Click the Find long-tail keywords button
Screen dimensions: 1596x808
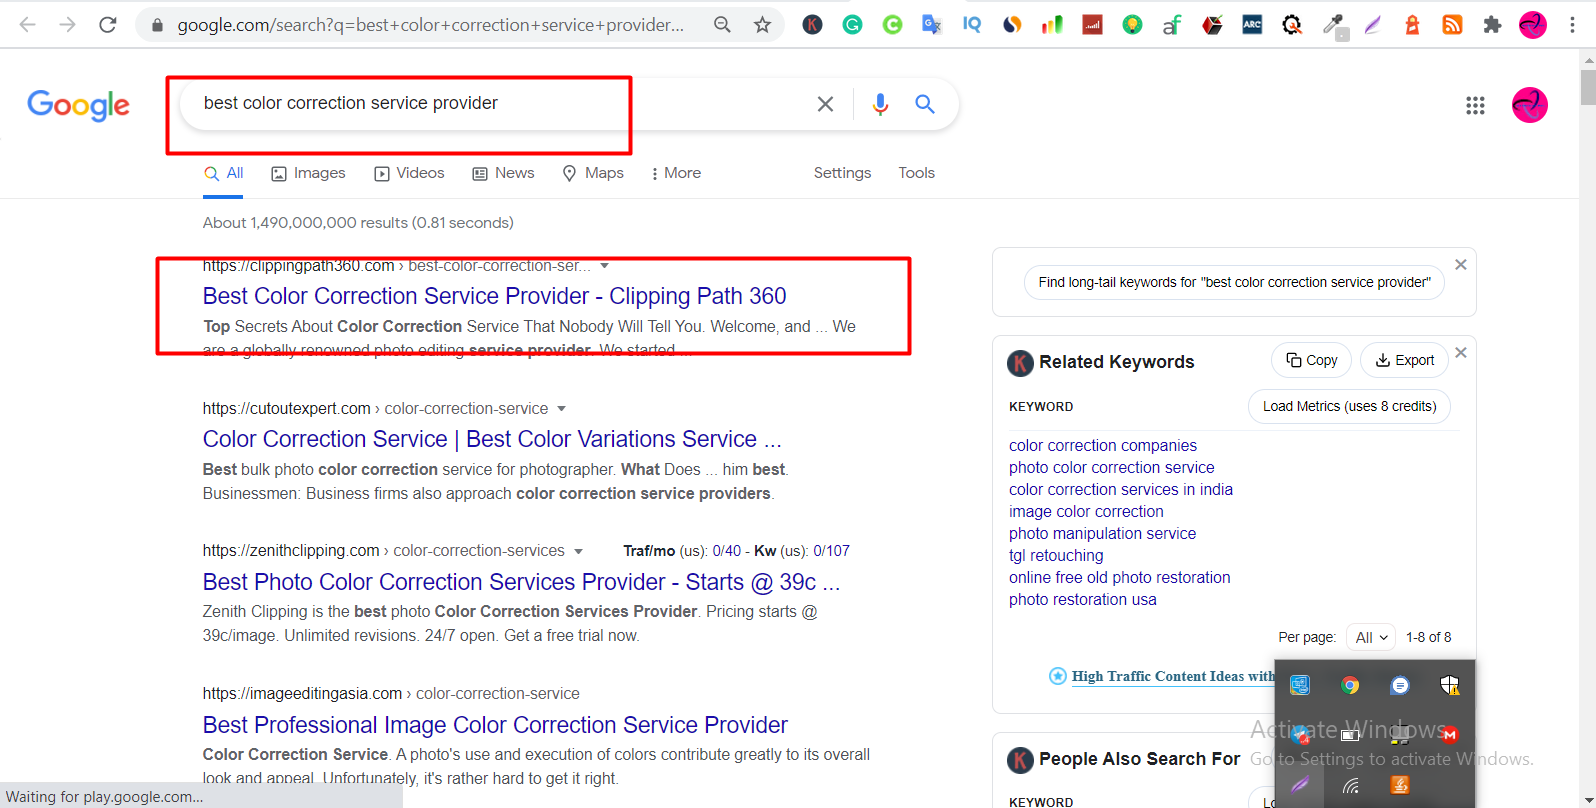point(1234,282)
